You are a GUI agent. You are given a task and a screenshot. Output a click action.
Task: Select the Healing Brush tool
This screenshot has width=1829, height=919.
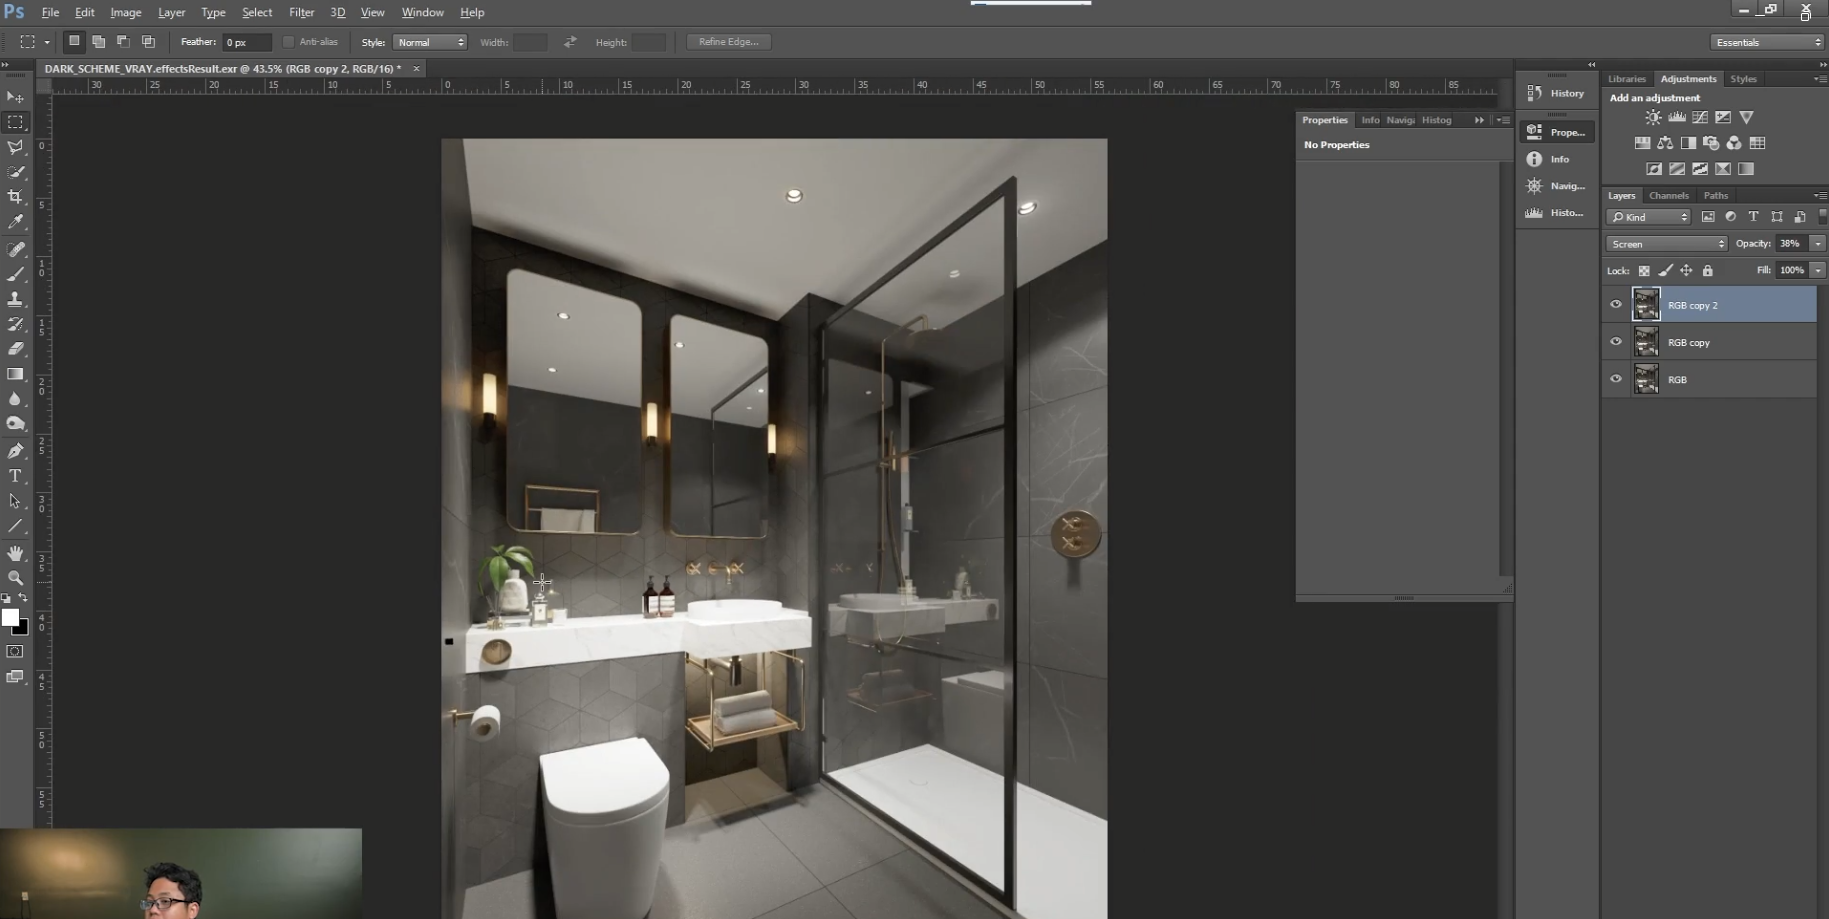[x=15, y=249]
